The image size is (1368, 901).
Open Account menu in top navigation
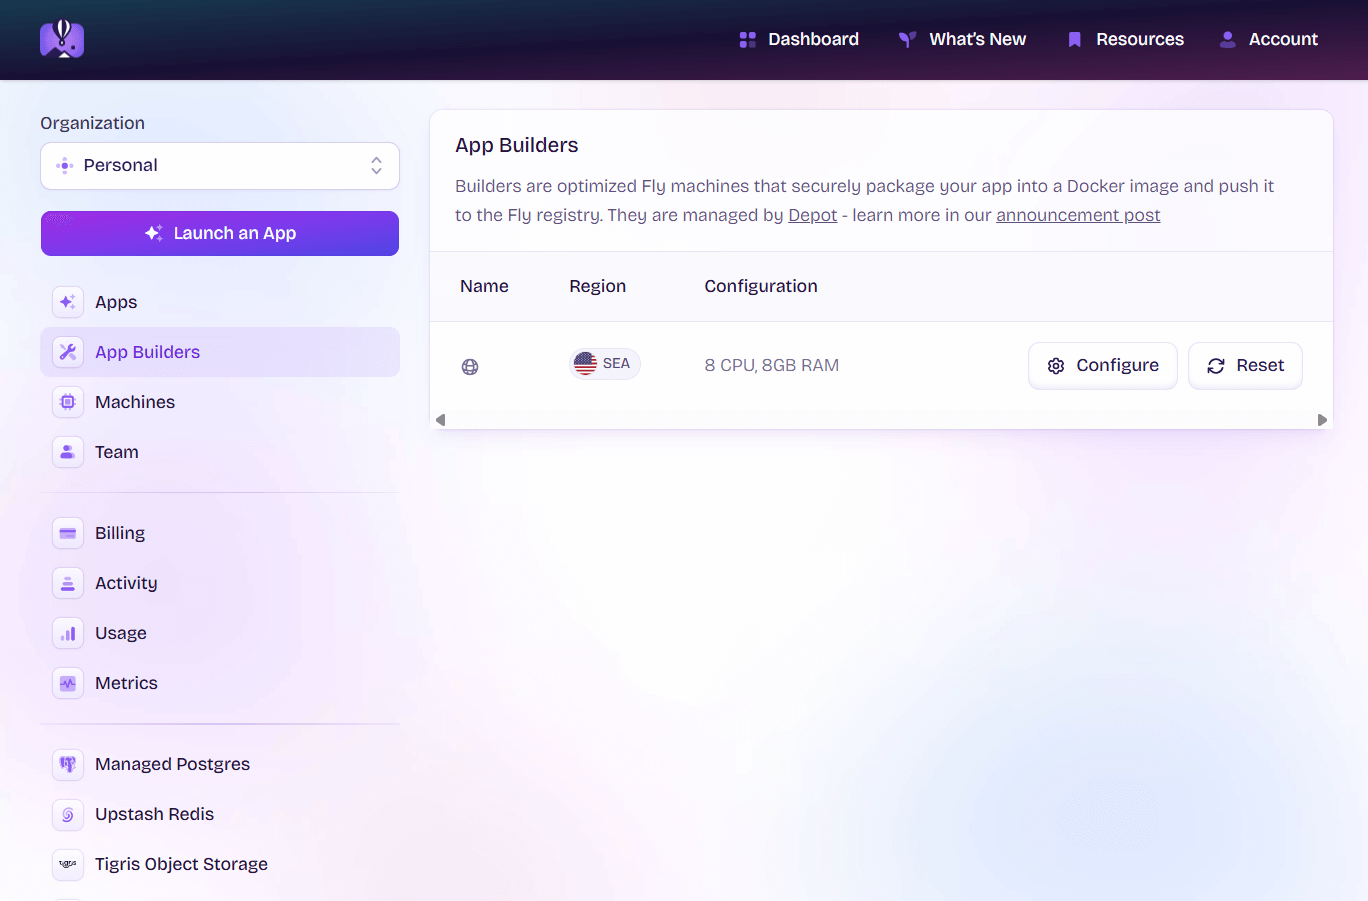pos(1268,40)
